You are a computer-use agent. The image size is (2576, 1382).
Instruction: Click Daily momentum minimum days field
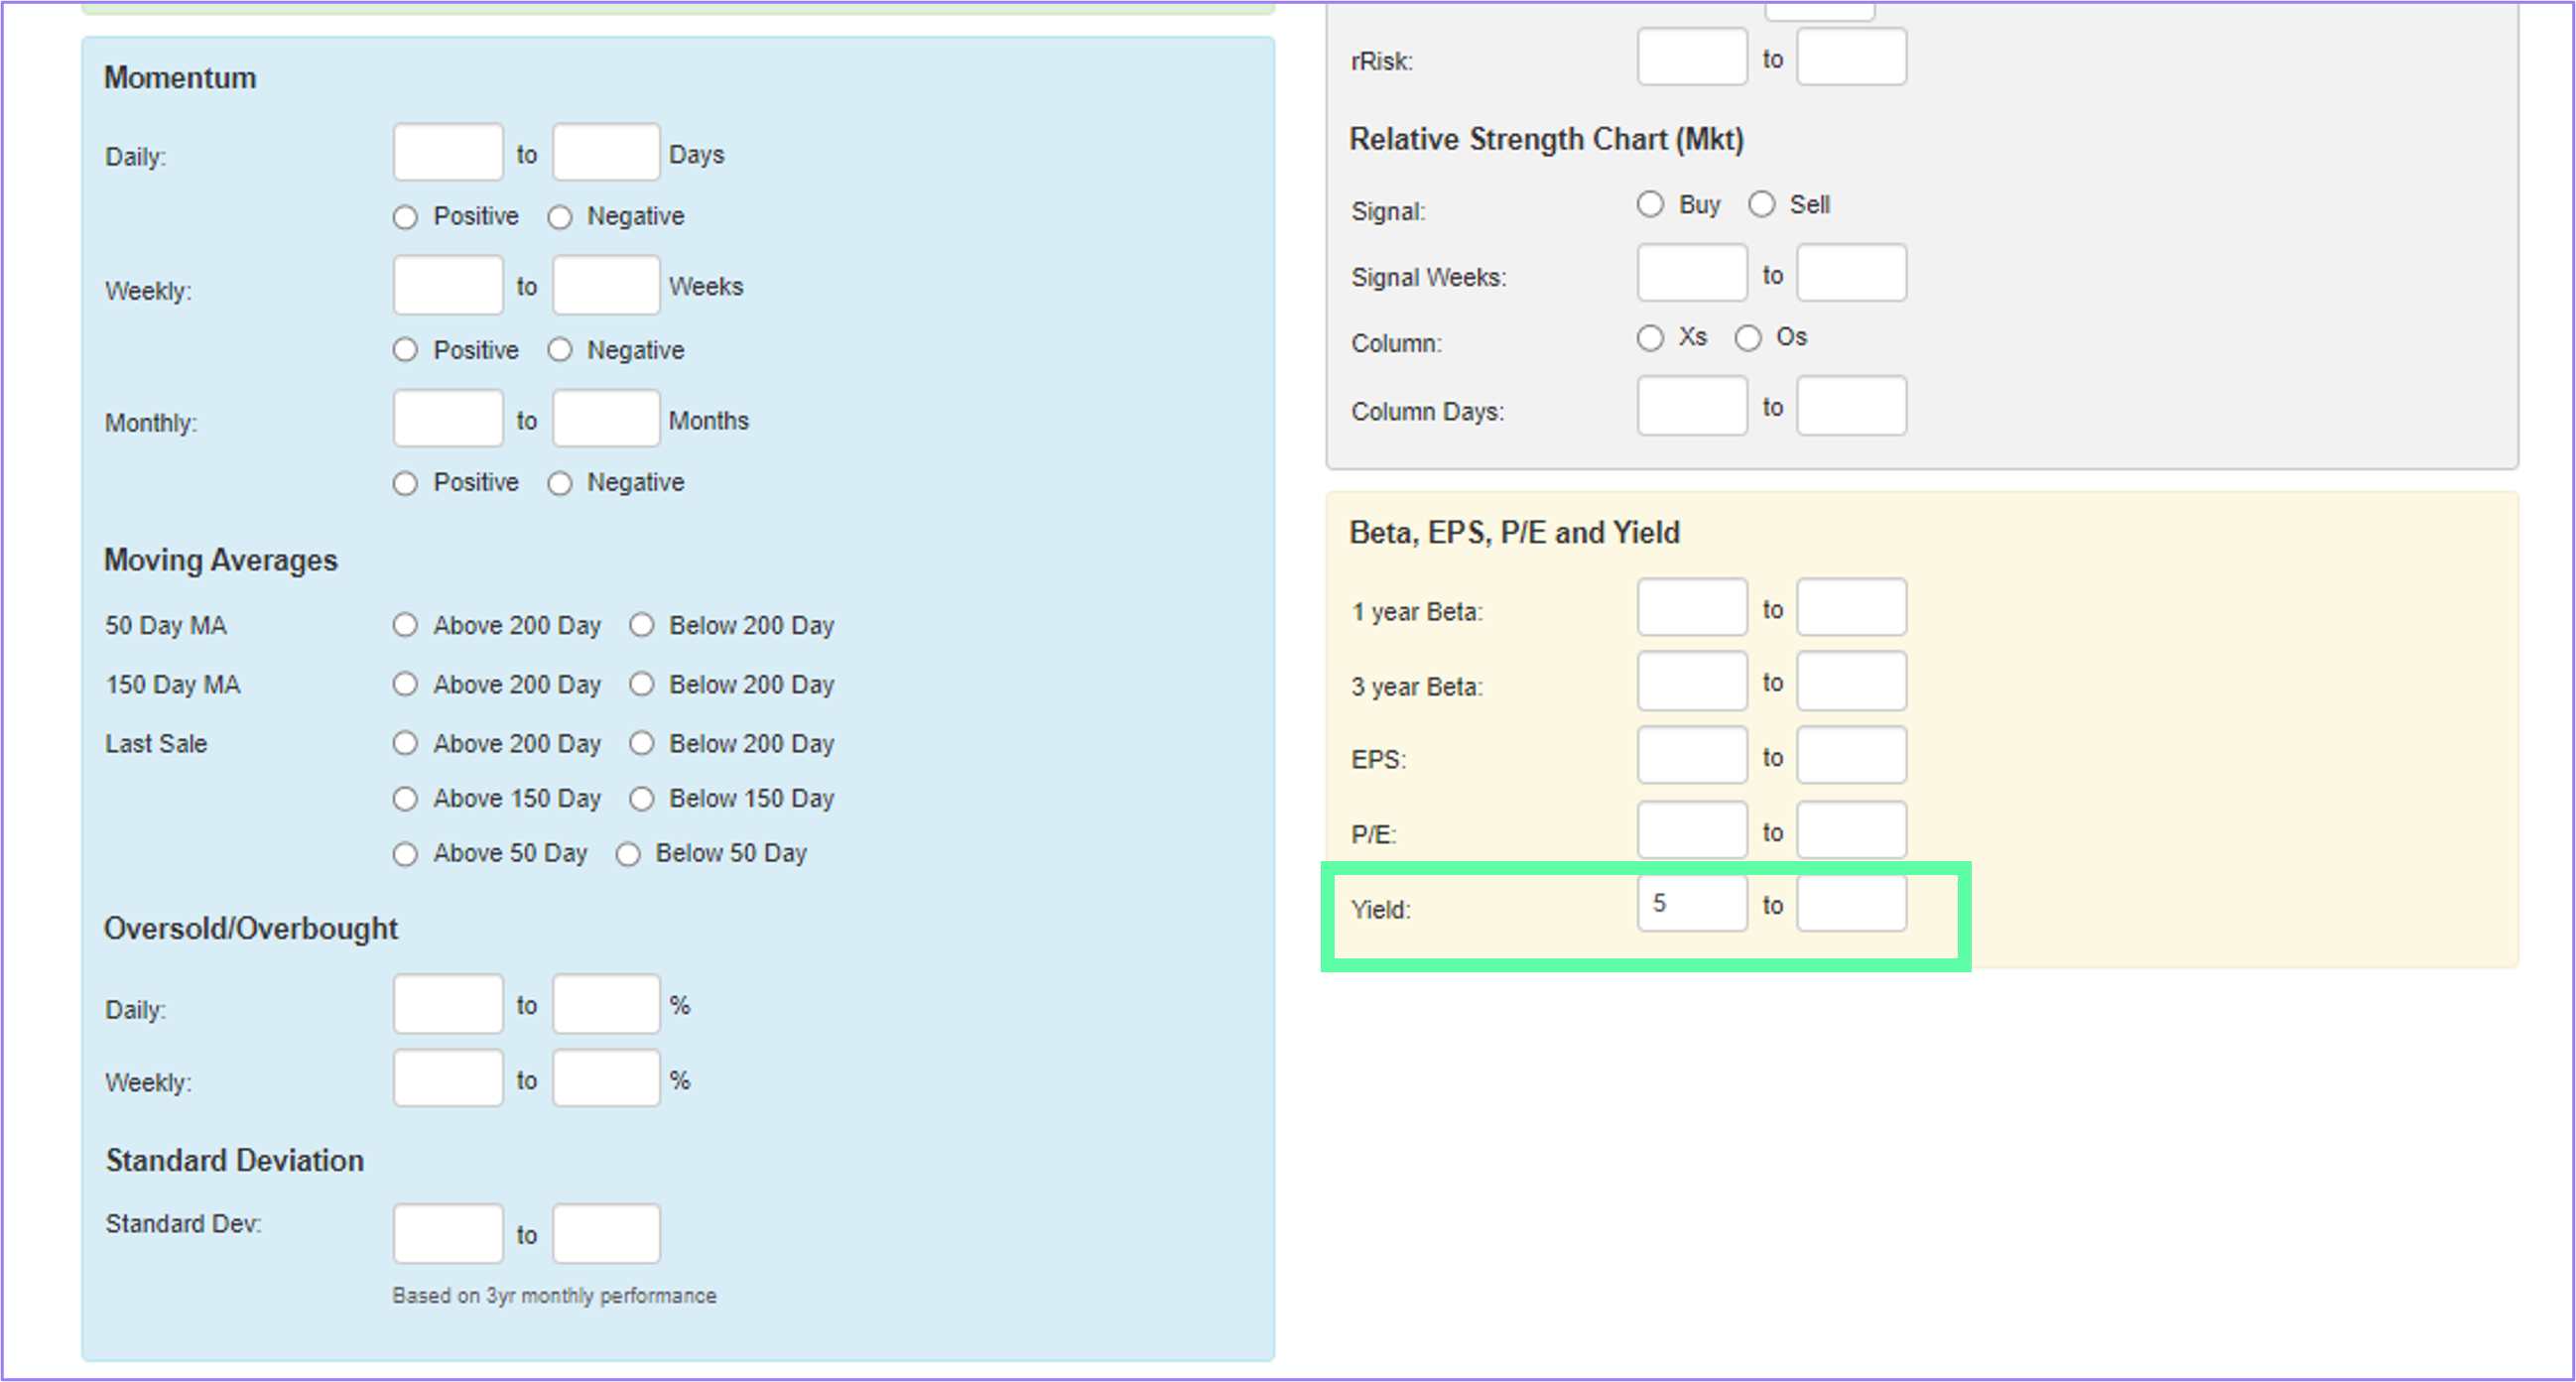click(x=448, y=152)
